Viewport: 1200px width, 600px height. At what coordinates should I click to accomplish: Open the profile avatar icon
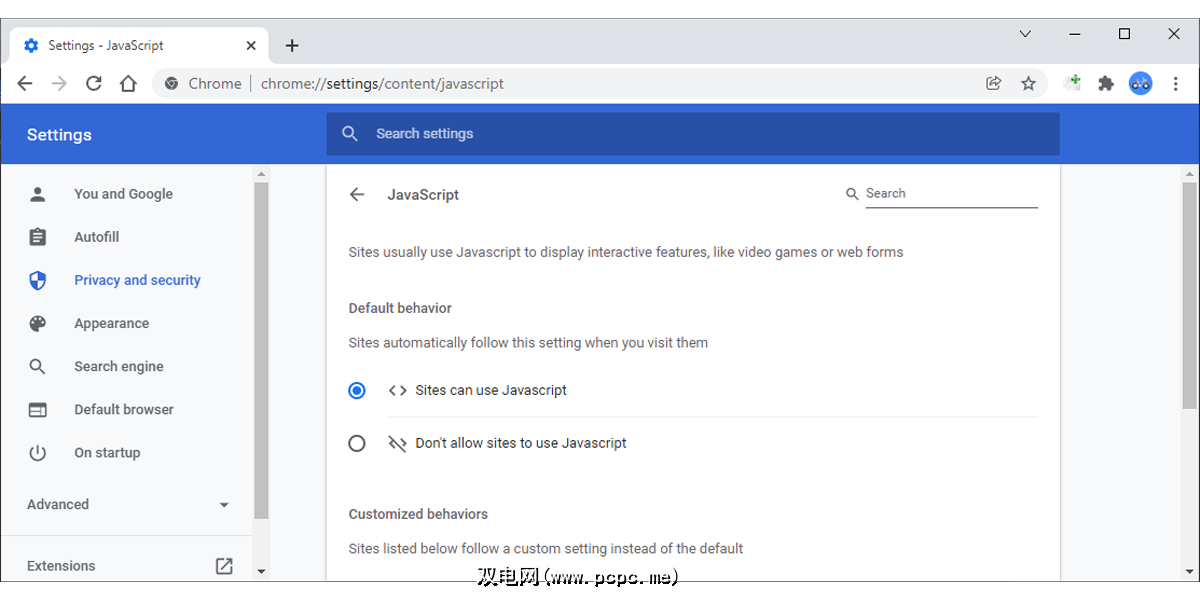(1141, 84)
